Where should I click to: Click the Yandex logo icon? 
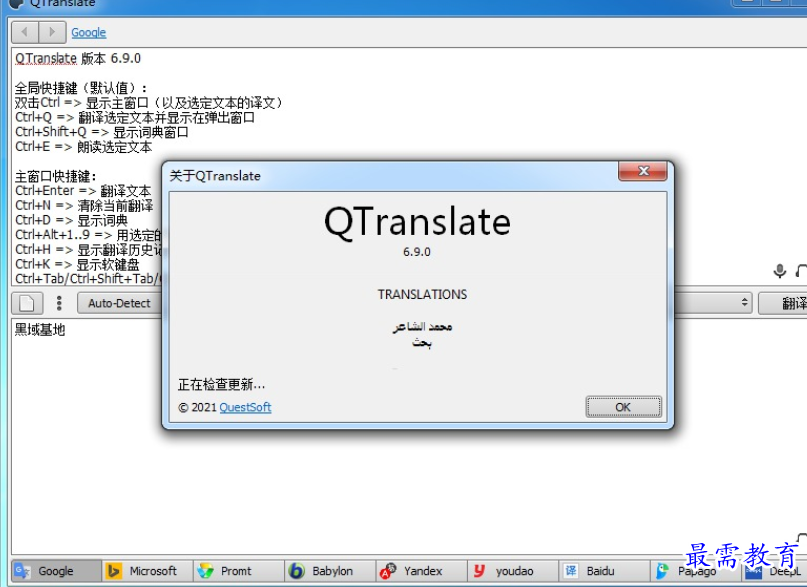[388, 571]
